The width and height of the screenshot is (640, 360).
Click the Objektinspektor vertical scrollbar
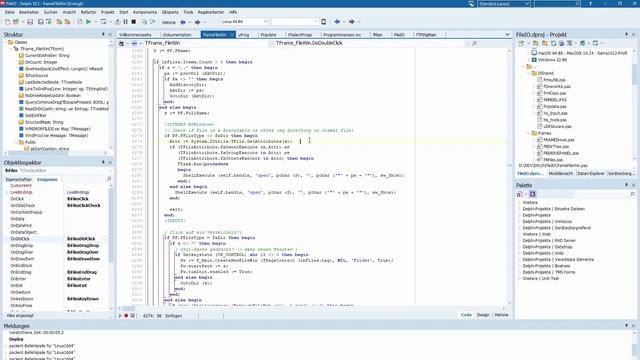coord(110,248)
